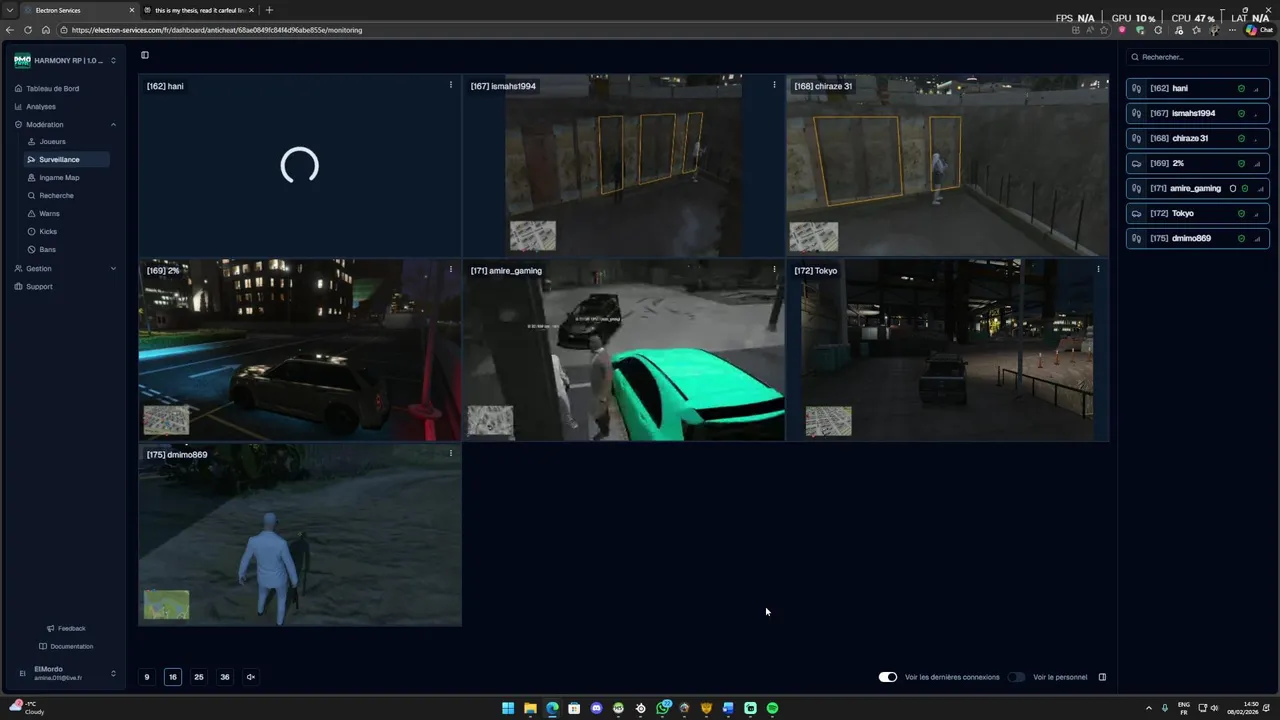The image size is (1280, 720).
Task: Select [167] ismahs1994 in player list
Action: click(x=1197, y=114)
